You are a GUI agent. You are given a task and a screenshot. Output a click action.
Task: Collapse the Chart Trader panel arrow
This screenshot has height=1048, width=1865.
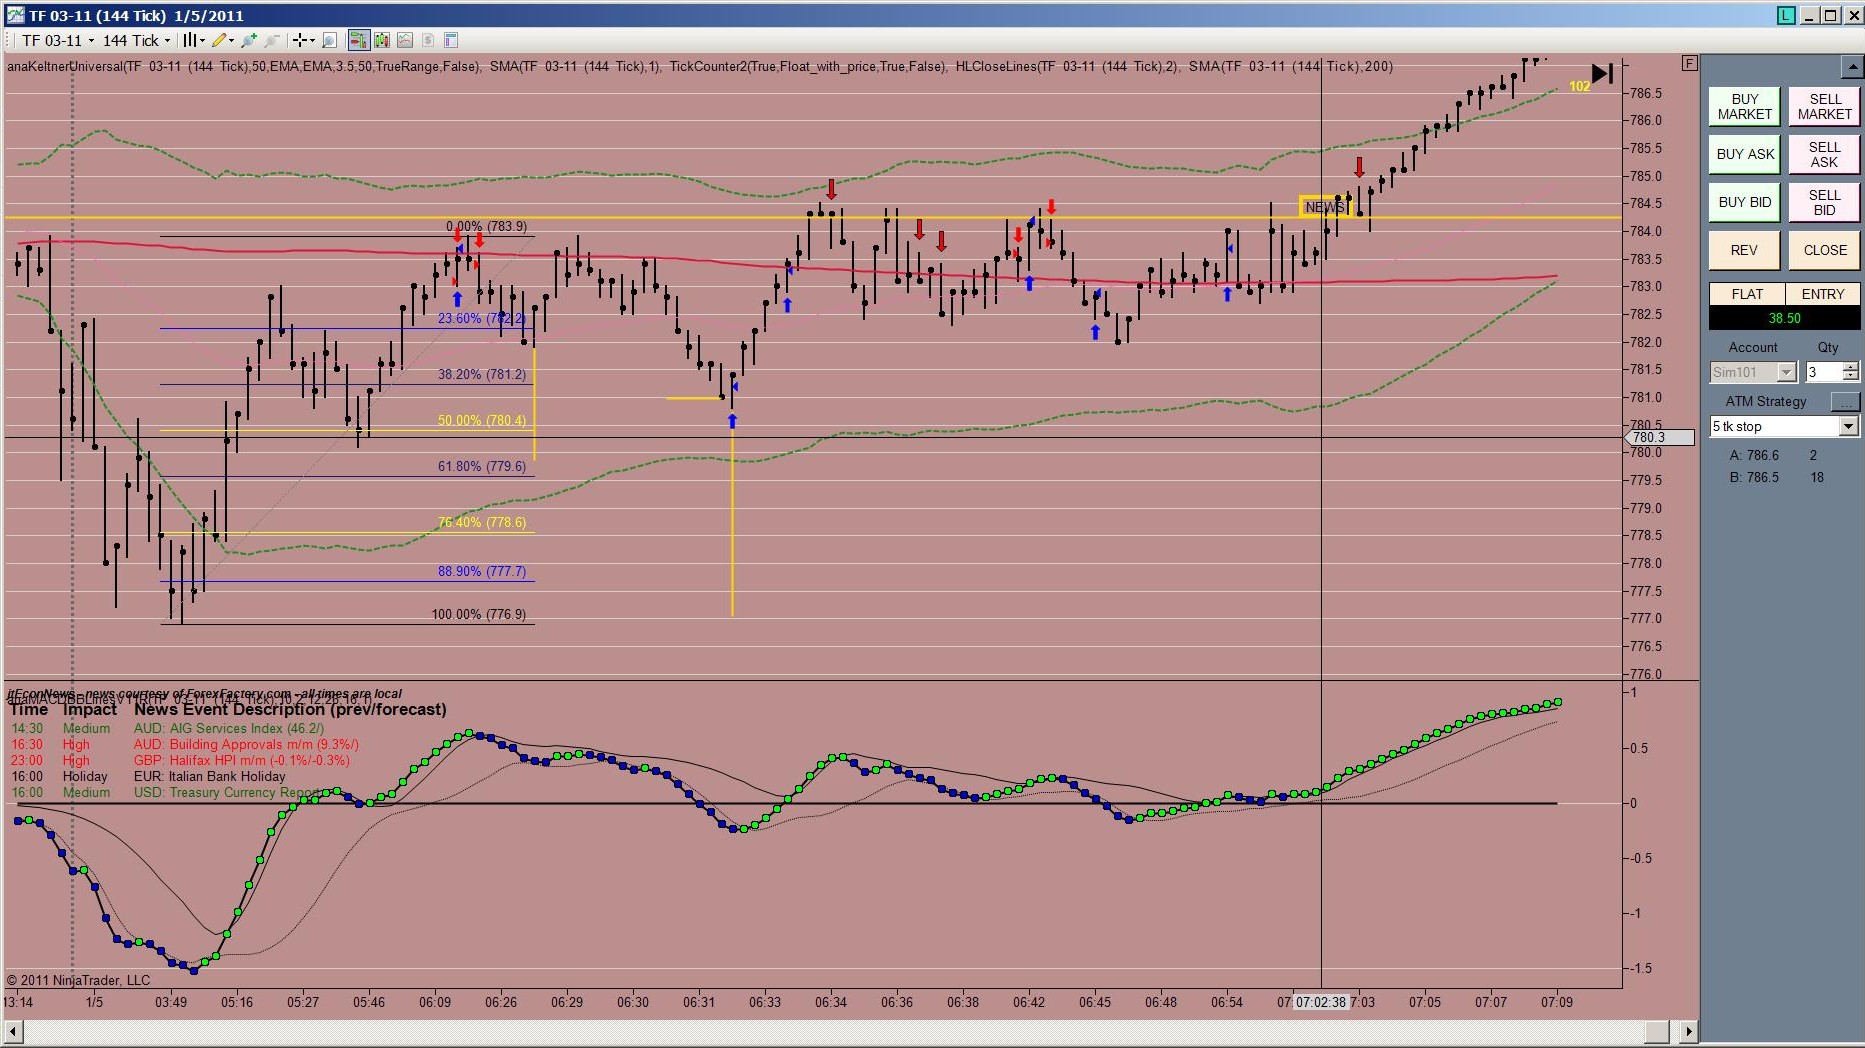[x=1851, y=67]
